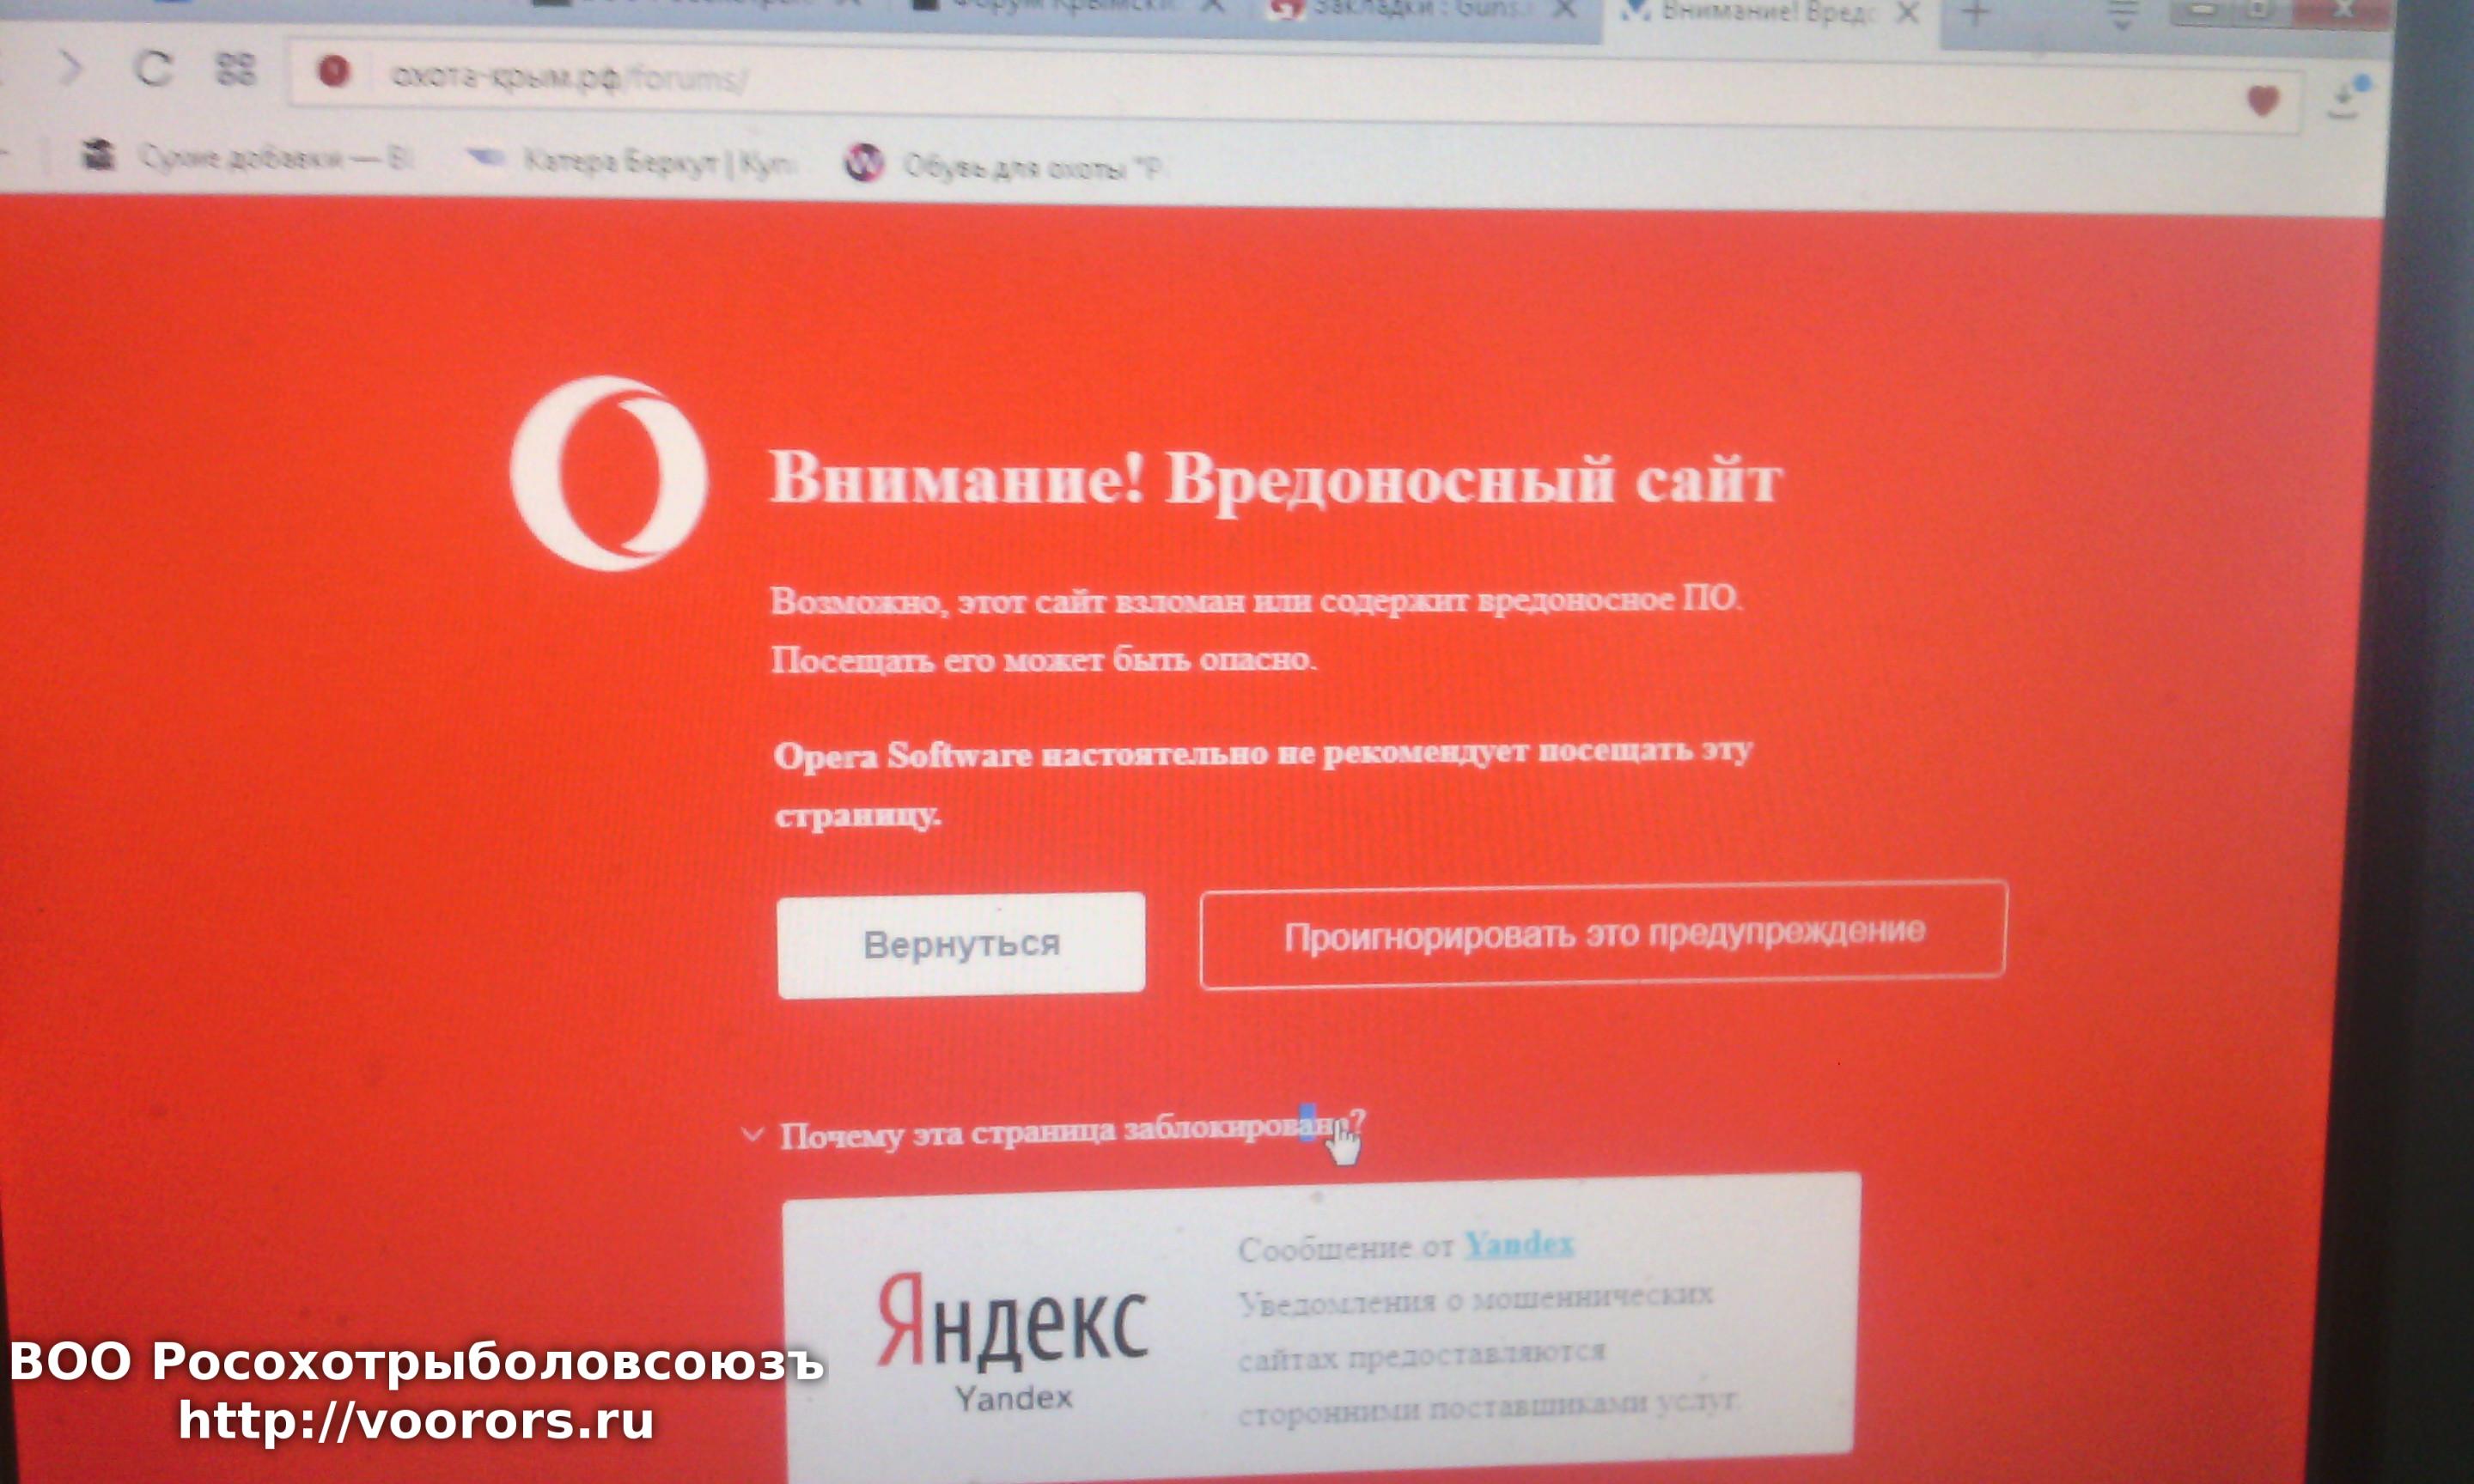The image size is (2474, 1484).
Task: Open the Speed Dial grid icon
Action: click(236, 70)
